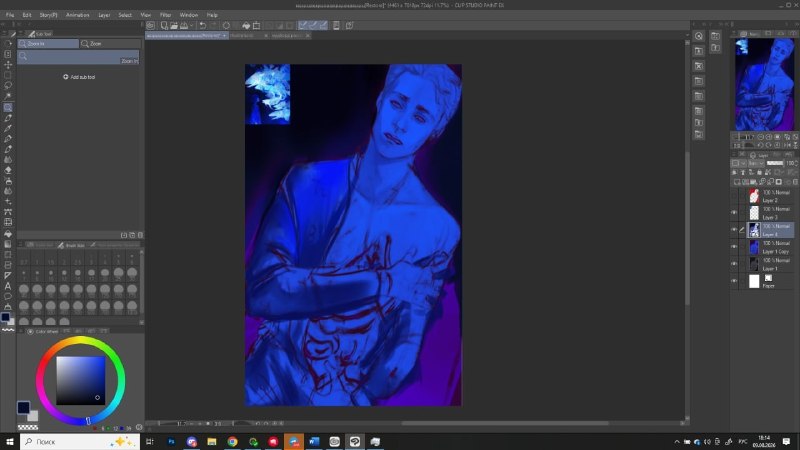This screenshot has width=800, height=450.
Task: Open the save icon dropdown arrow
Action: coord(191,26)
